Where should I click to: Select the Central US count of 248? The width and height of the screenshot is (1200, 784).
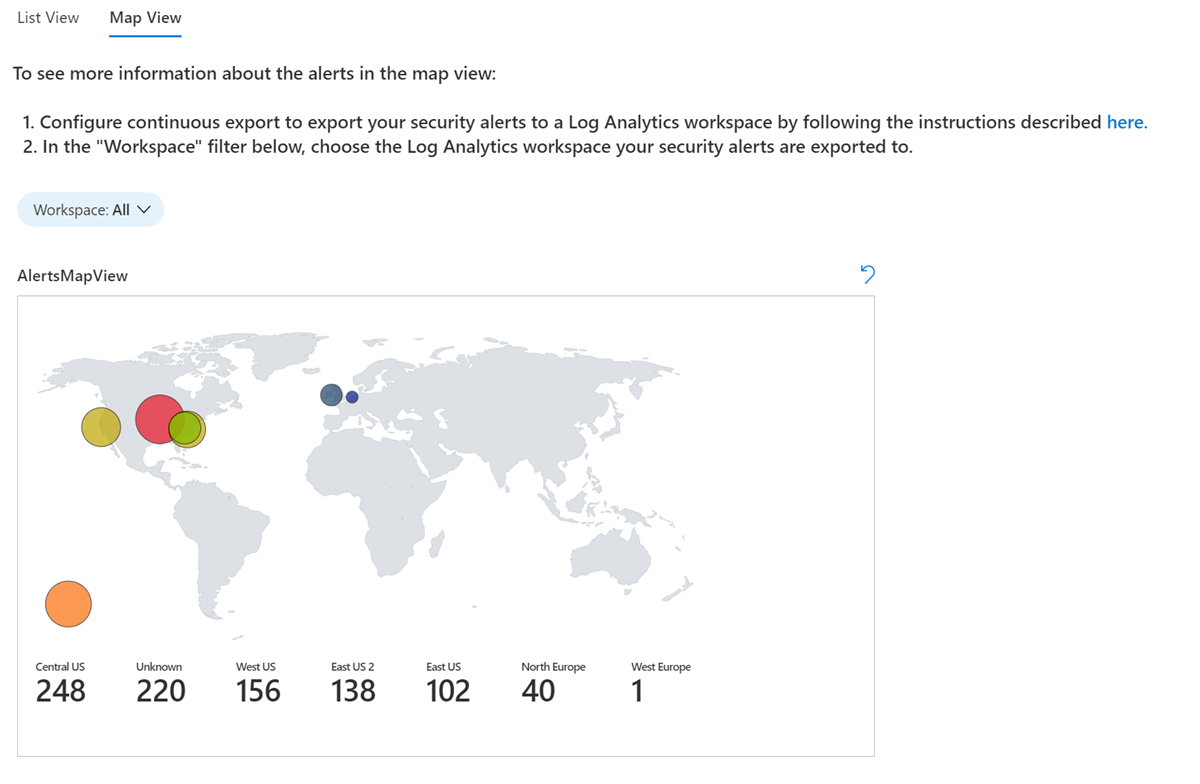coord(60,690)
